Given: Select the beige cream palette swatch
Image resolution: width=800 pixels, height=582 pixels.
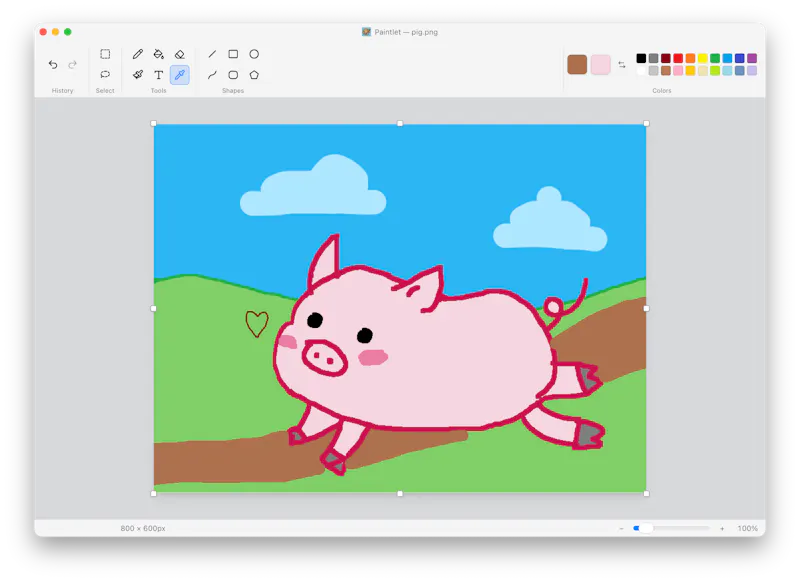Looking at the screenshot, I should tap(703, 70).
